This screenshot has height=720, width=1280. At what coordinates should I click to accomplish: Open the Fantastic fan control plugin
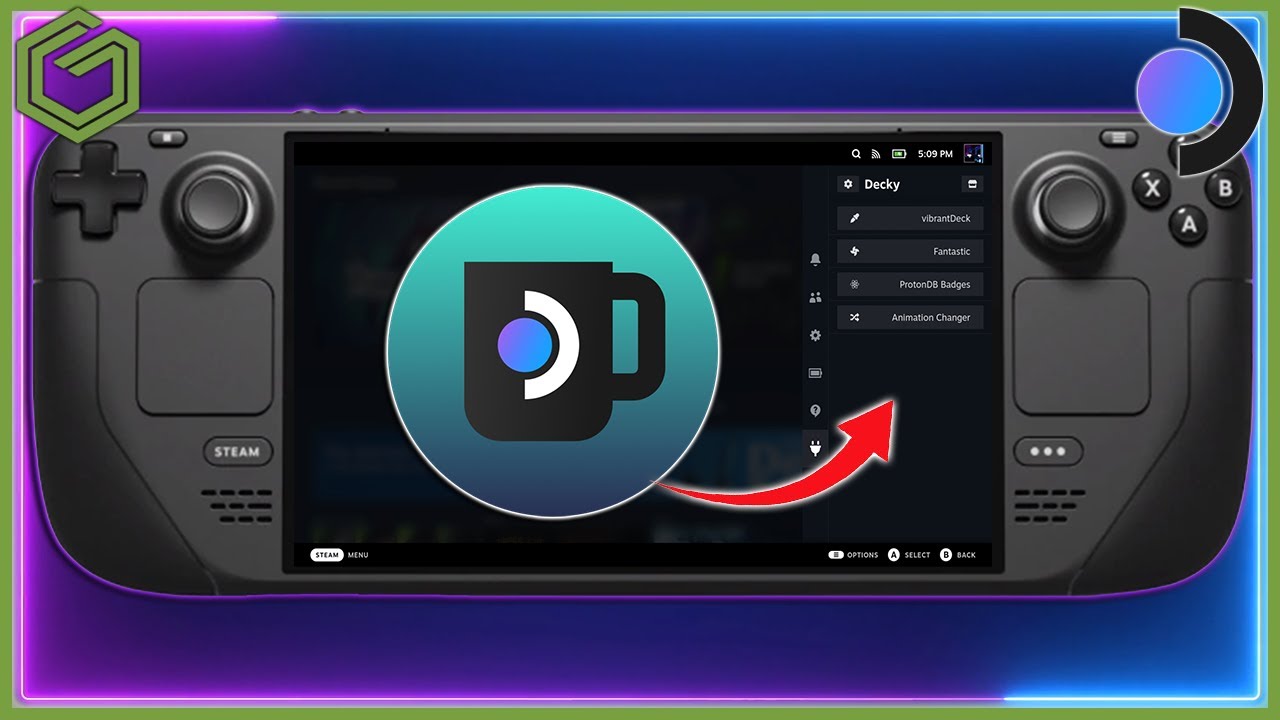click(x=910, y=251)
